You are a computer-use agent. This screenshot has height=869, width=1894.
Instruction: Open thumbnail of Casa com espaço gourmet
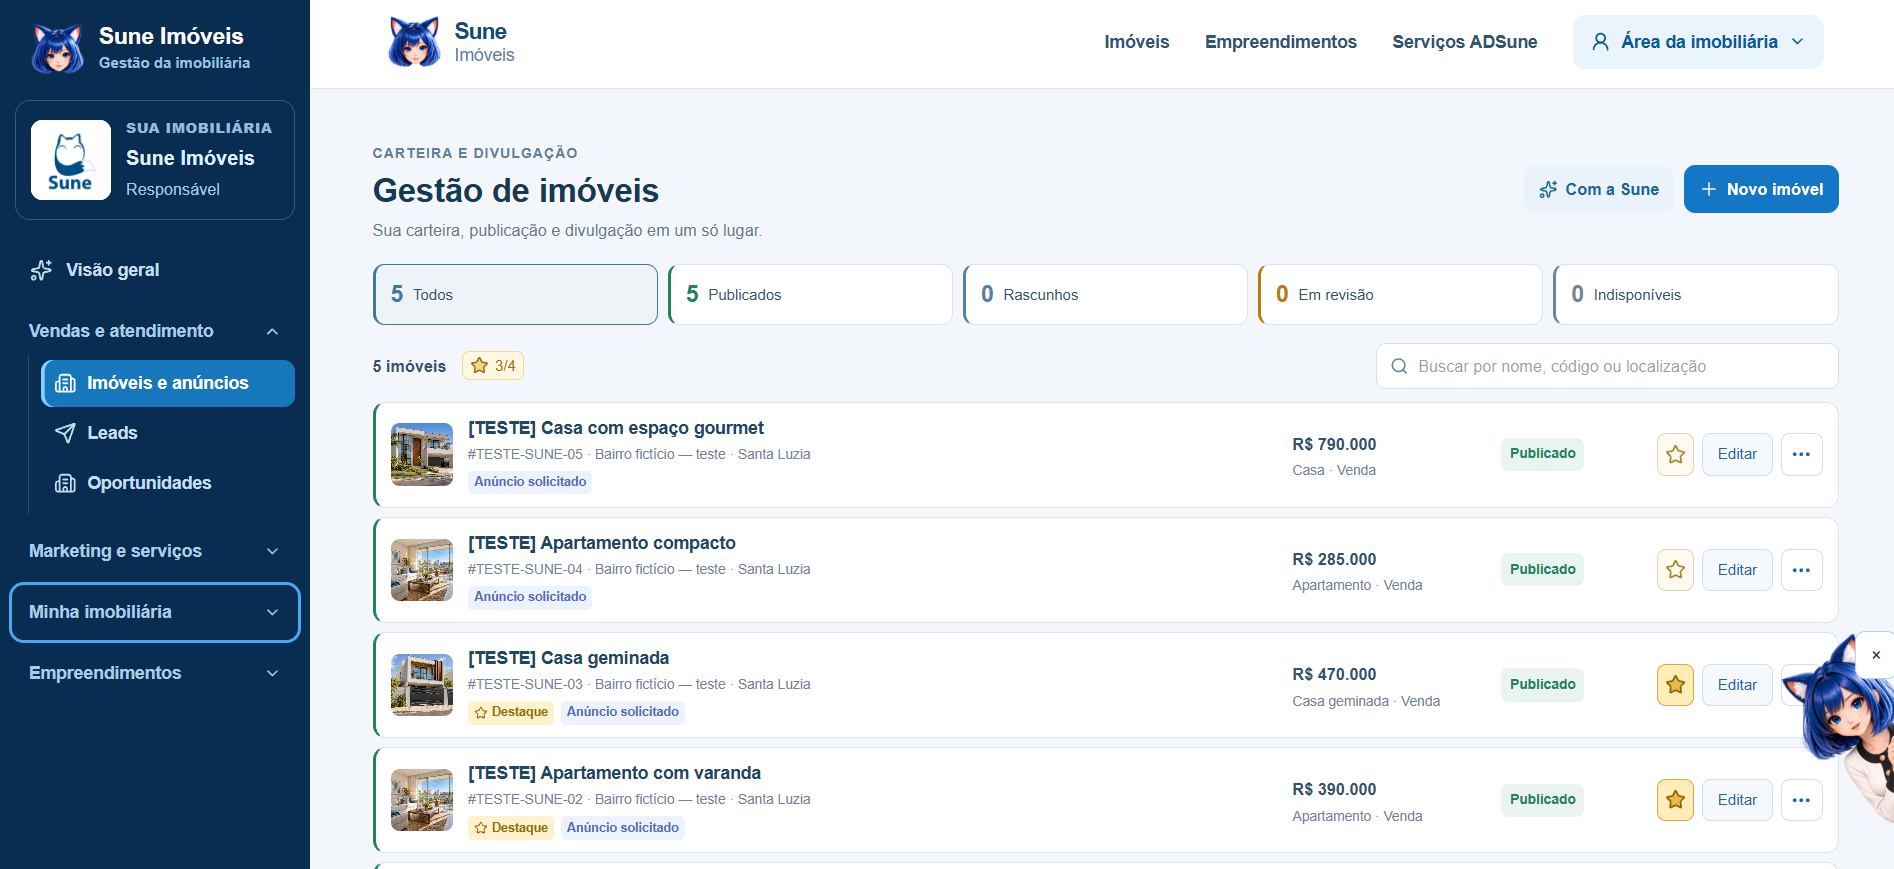click(x=422, y=454)
